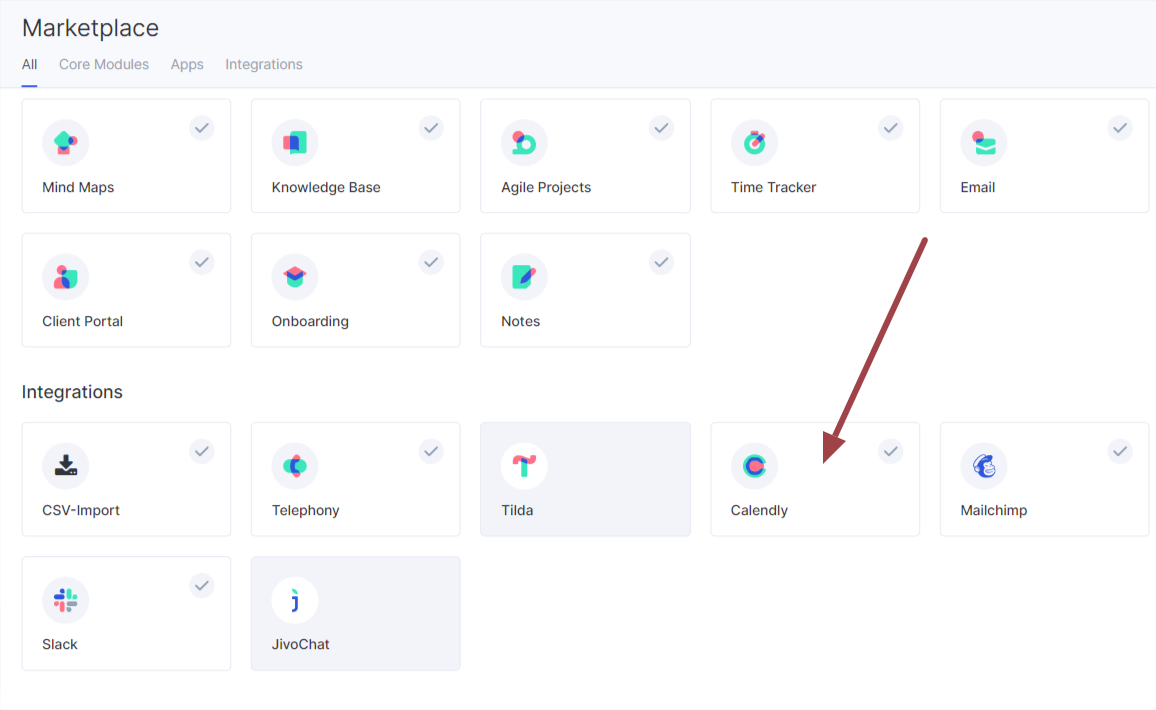
Task: Open the Onboarding icon
Action: pyautogui.click(x=295, y=276)
